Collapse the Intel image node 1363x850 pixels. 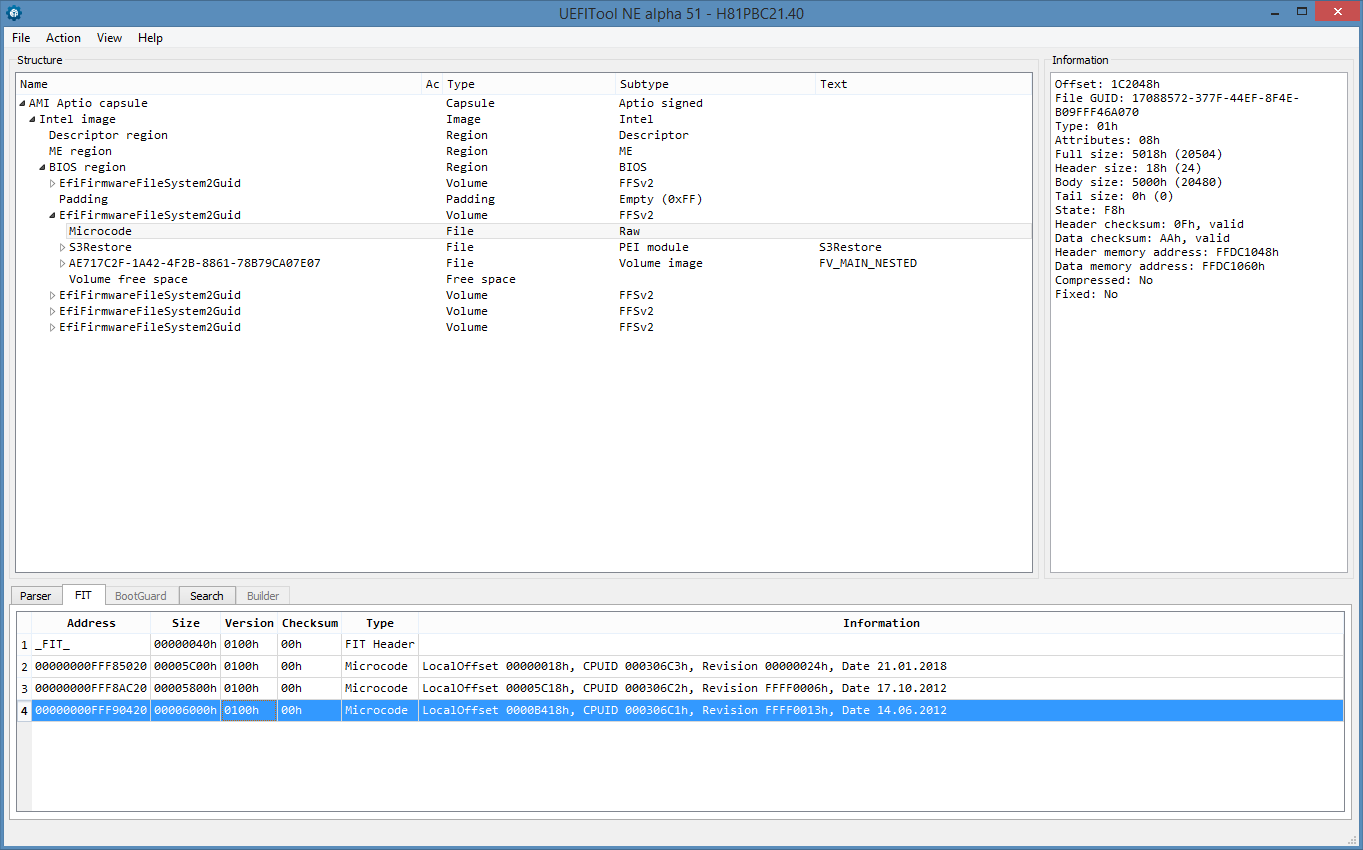tap(33, 119)
